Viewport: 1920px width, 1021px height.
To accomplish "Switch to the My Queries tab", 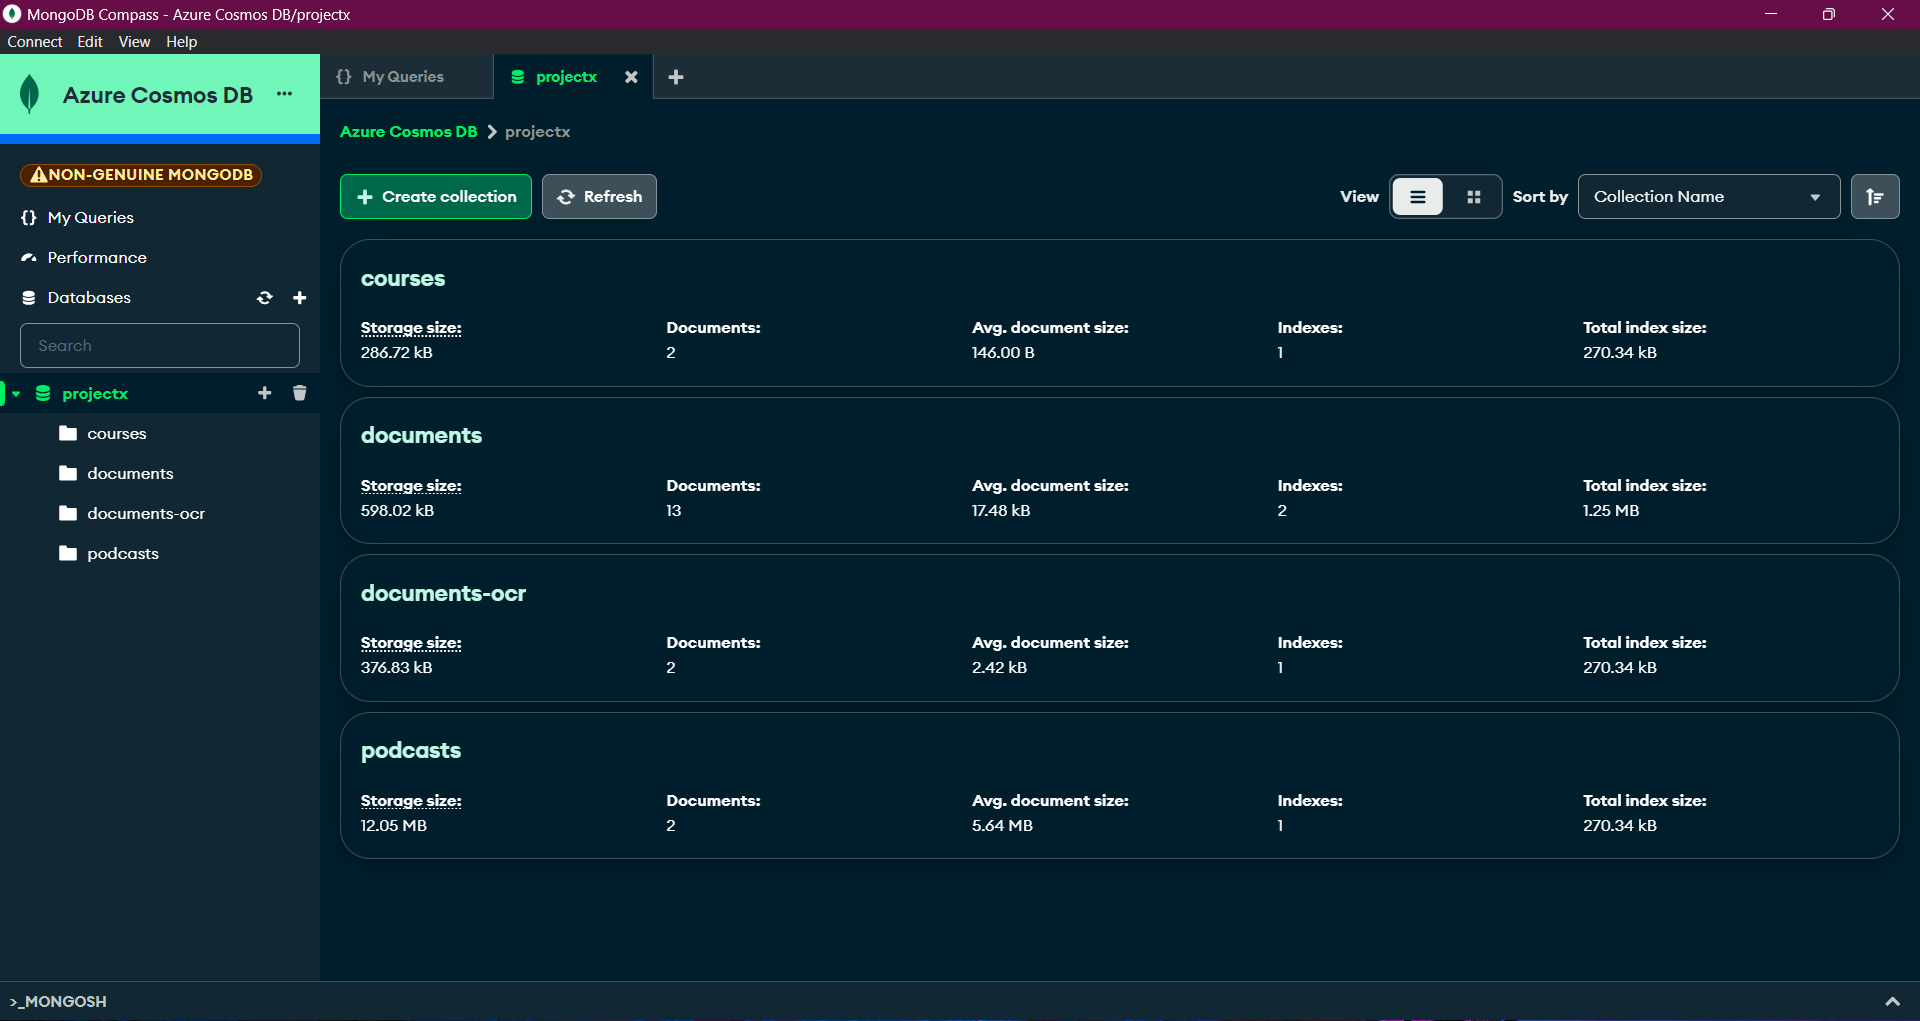I will coord(406,77).
